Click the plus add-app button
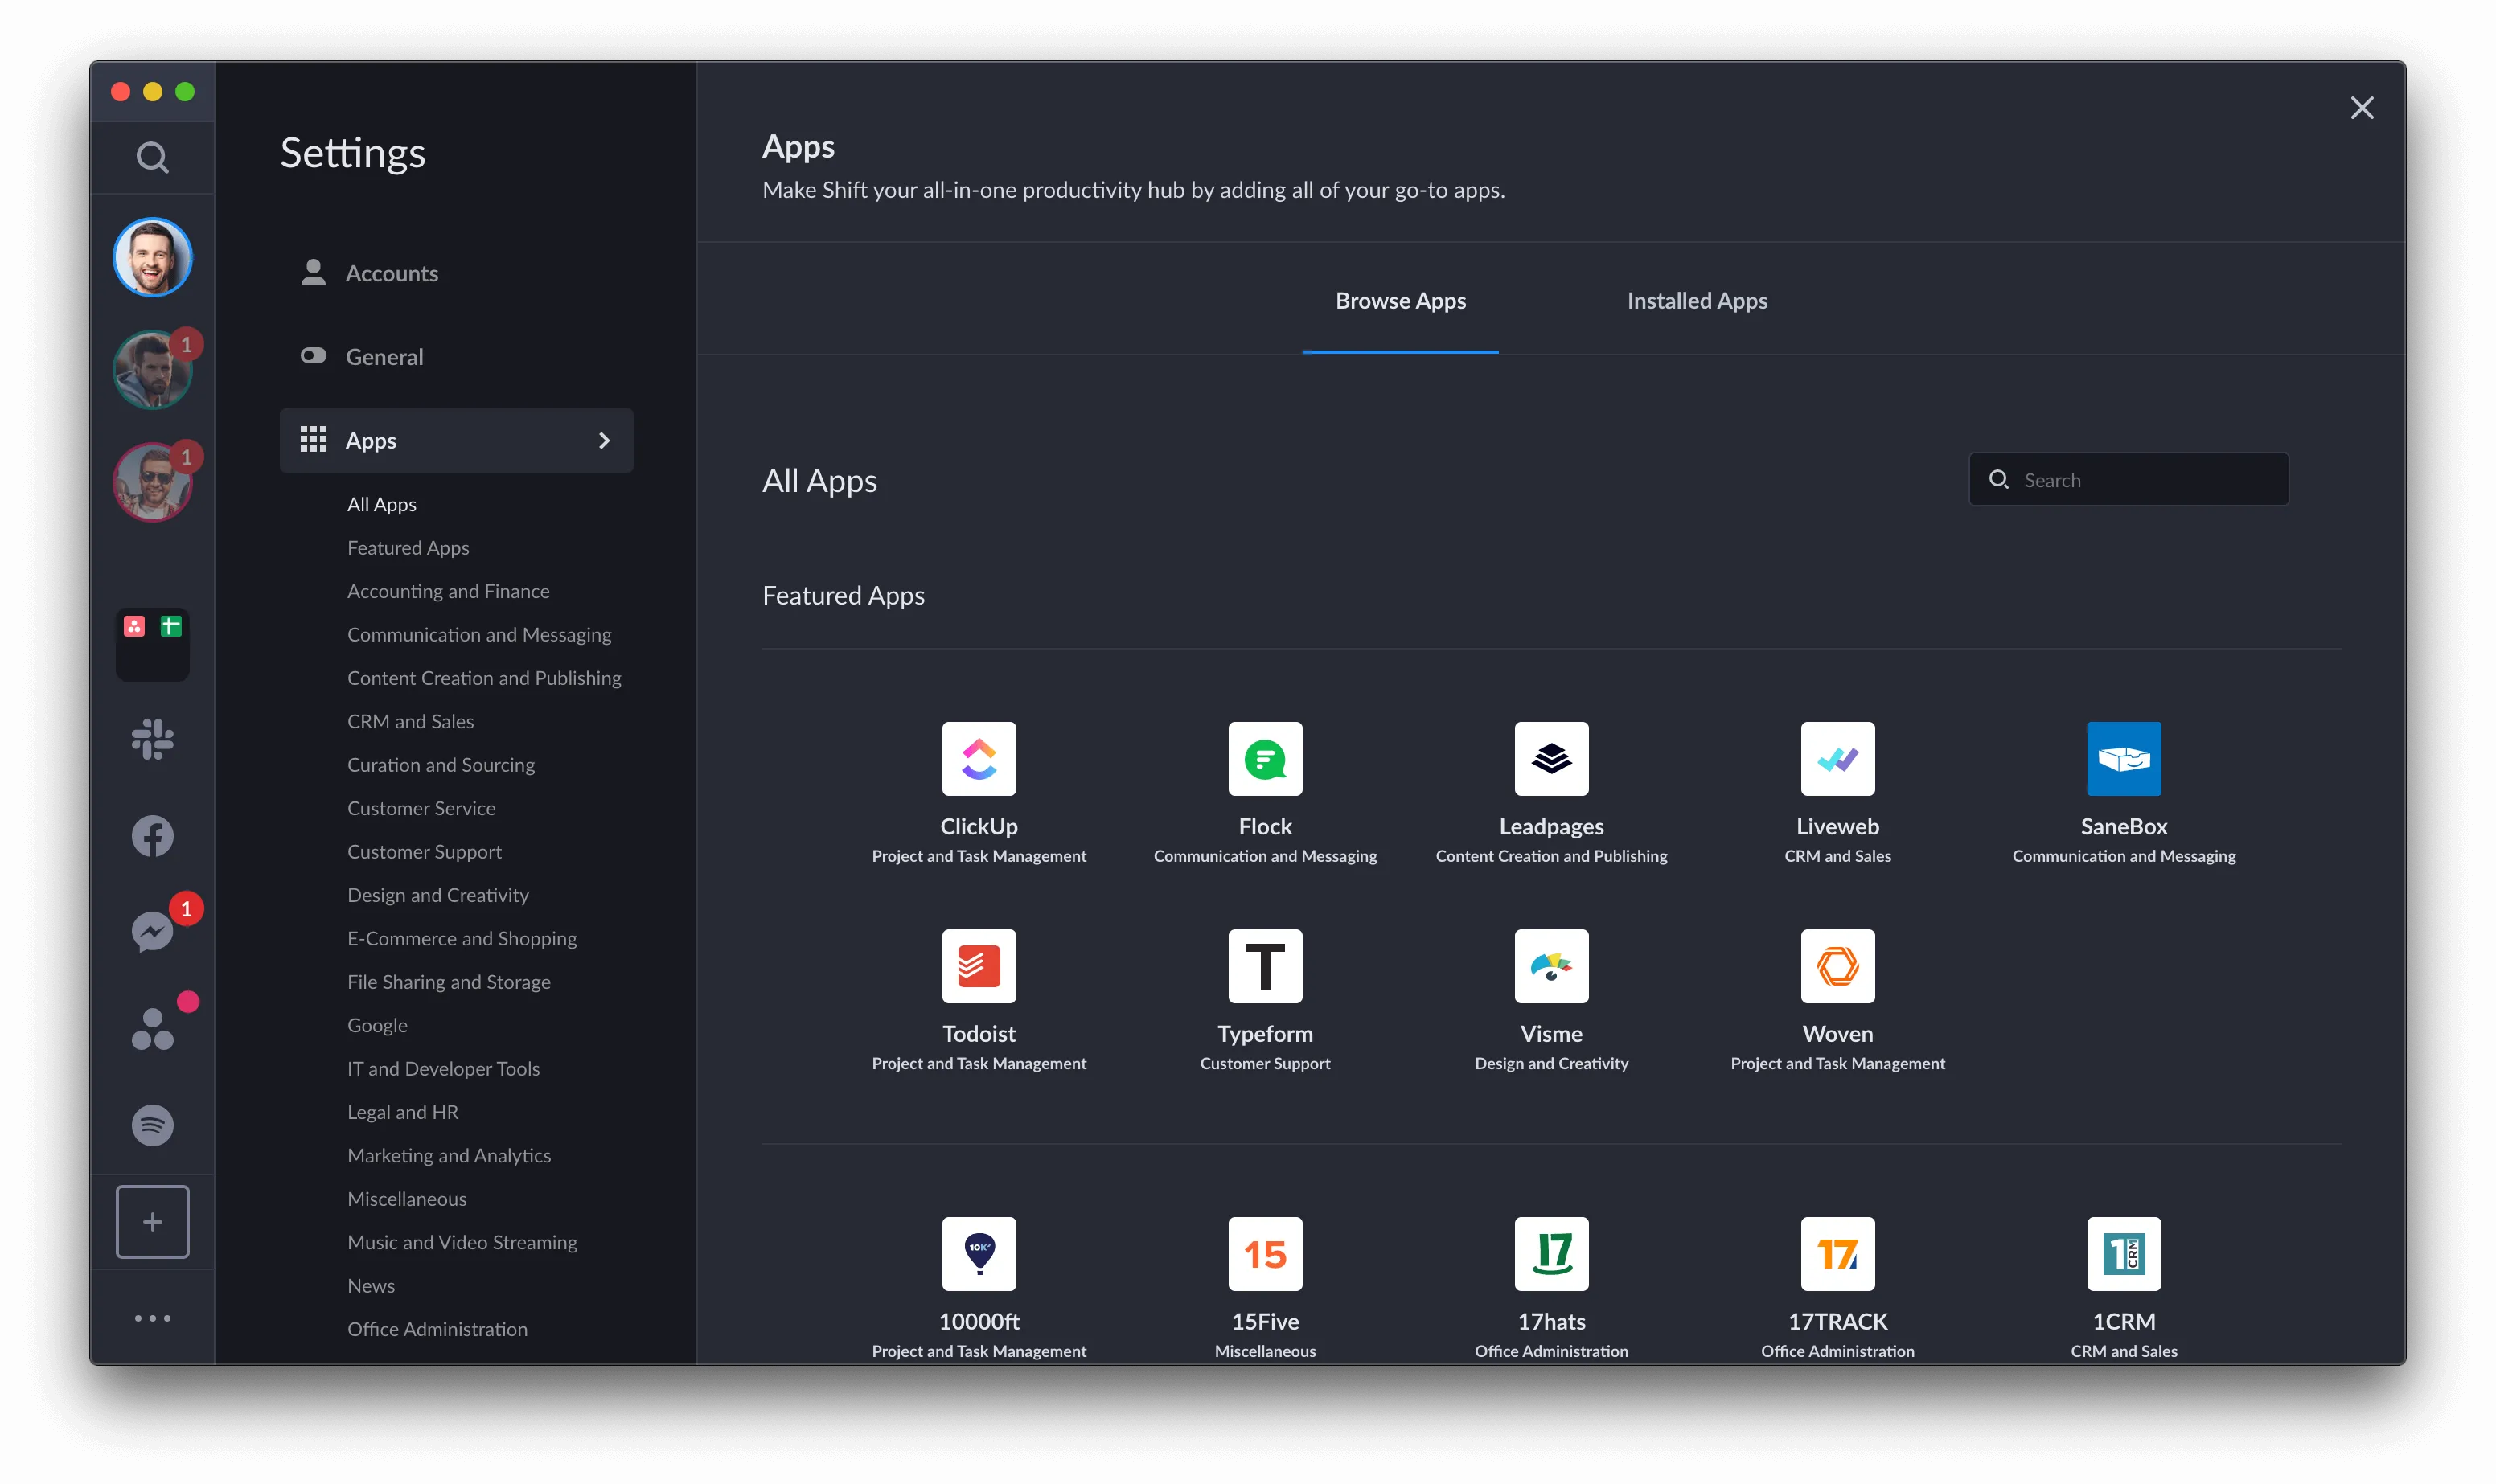This screenshot has height=1484, width=2496. point(152,1221)
